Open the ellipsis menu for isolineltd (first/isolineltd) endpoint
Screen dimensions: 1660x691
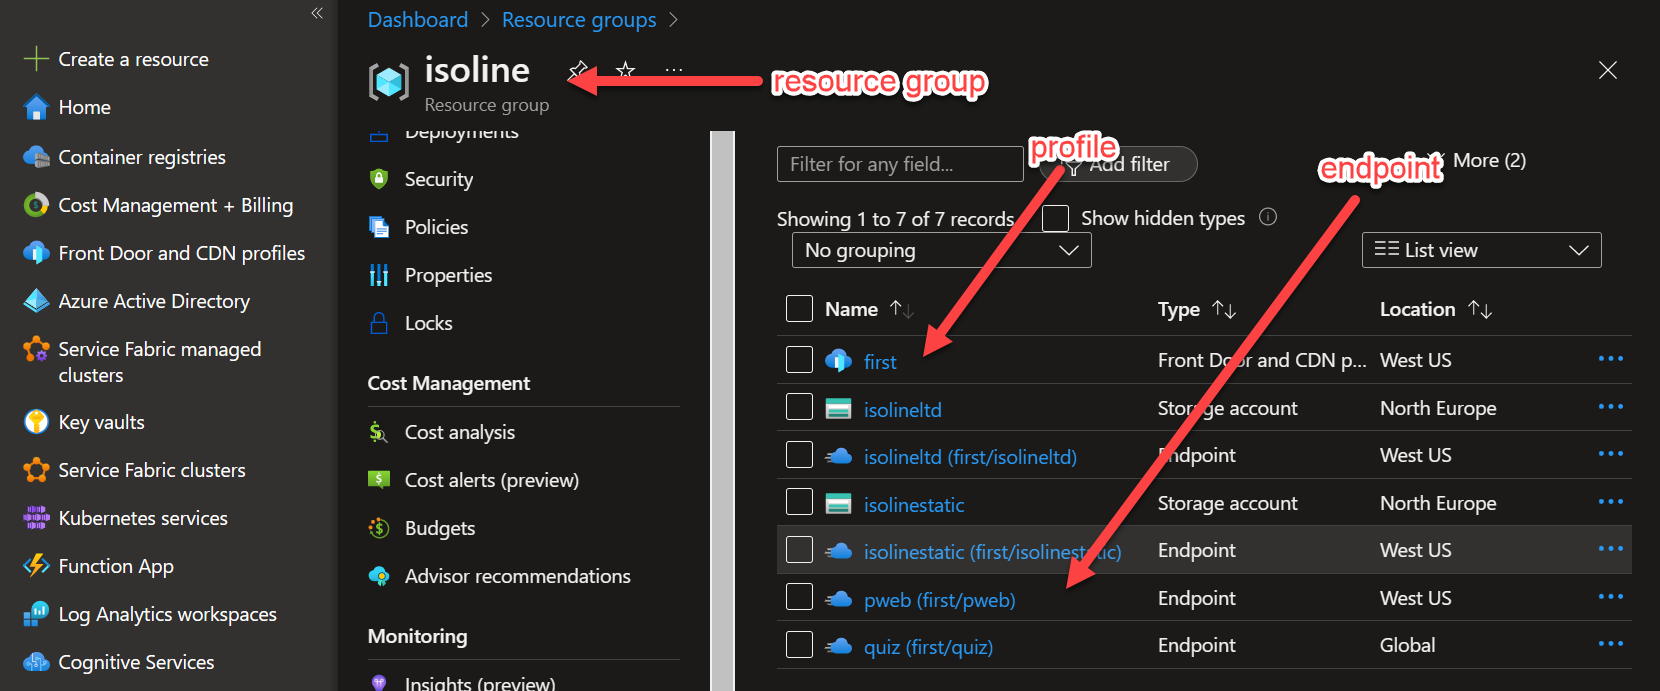(x=1610, y=454)
